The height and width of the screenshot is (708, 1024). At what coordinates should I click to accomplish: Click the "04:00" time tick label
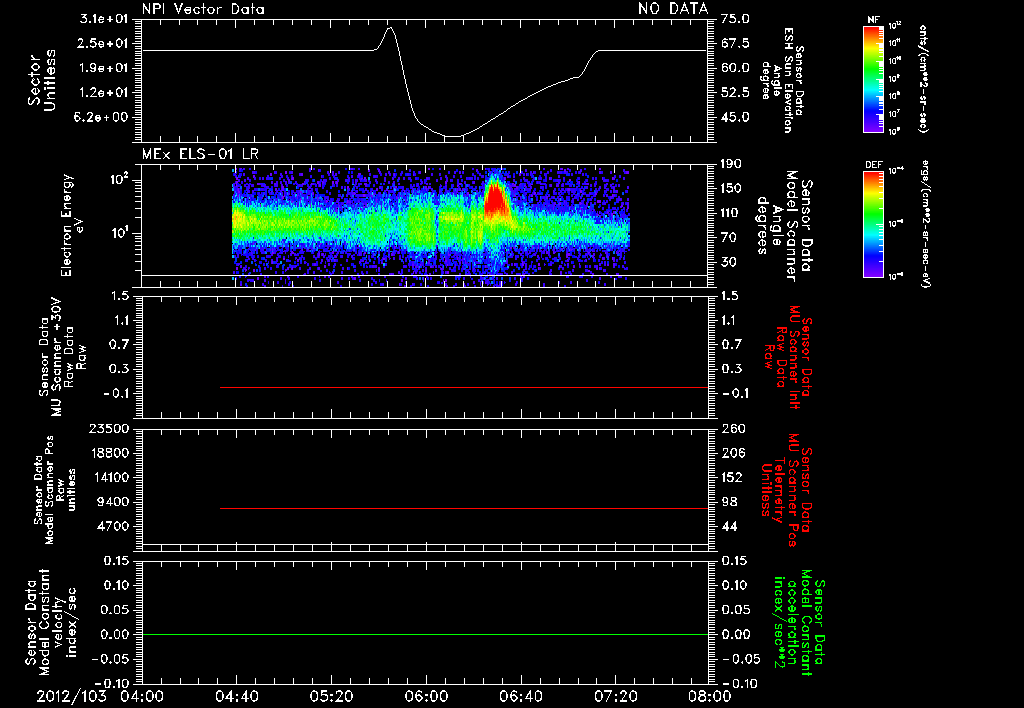[142, 696]
